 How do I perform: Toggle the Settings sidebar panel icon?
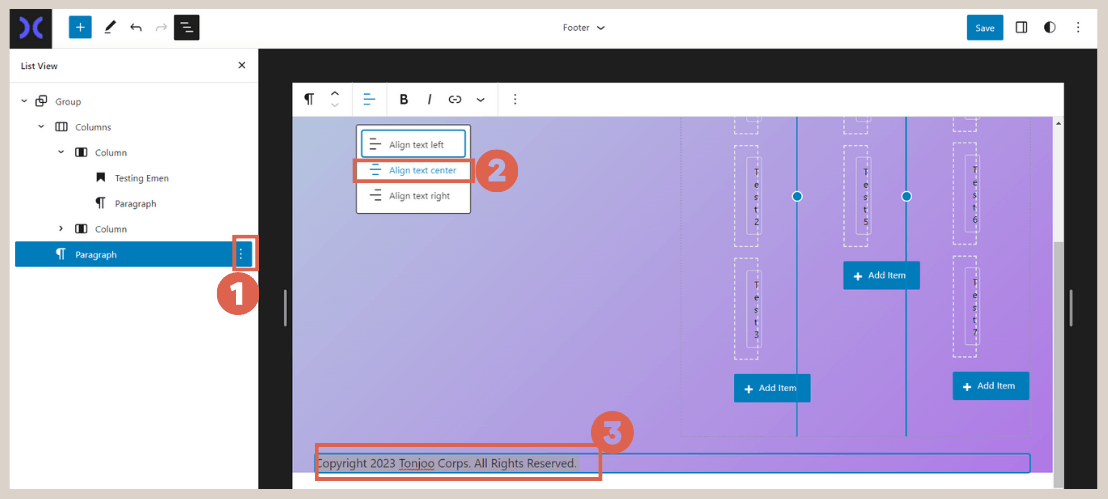coord(1021,27)
